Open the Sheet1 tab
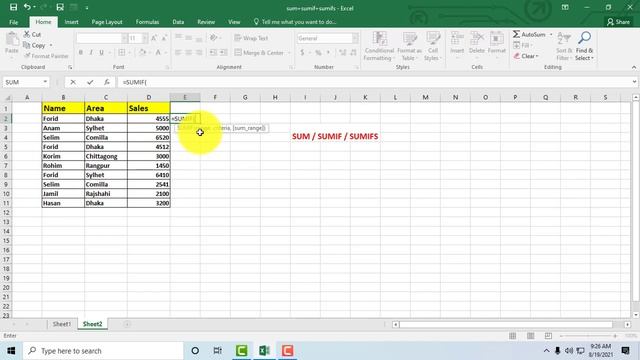This screenshot has width=640, height=360. (x=62, y=324)
